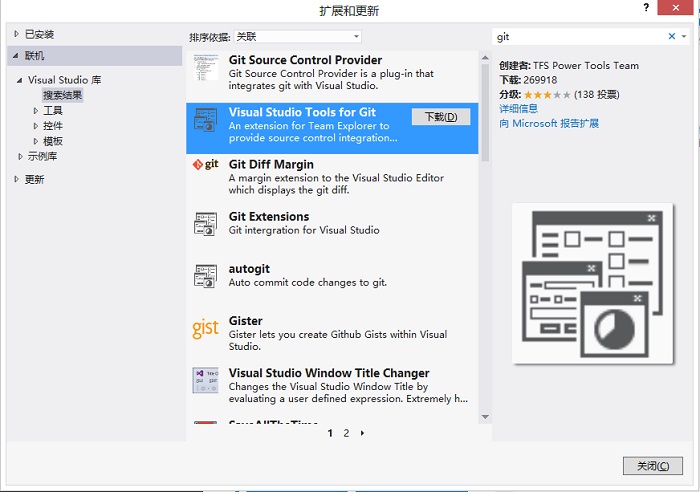Select the 示例库 tree item
This screenshot has width=700, height=492.
point(42,156)
